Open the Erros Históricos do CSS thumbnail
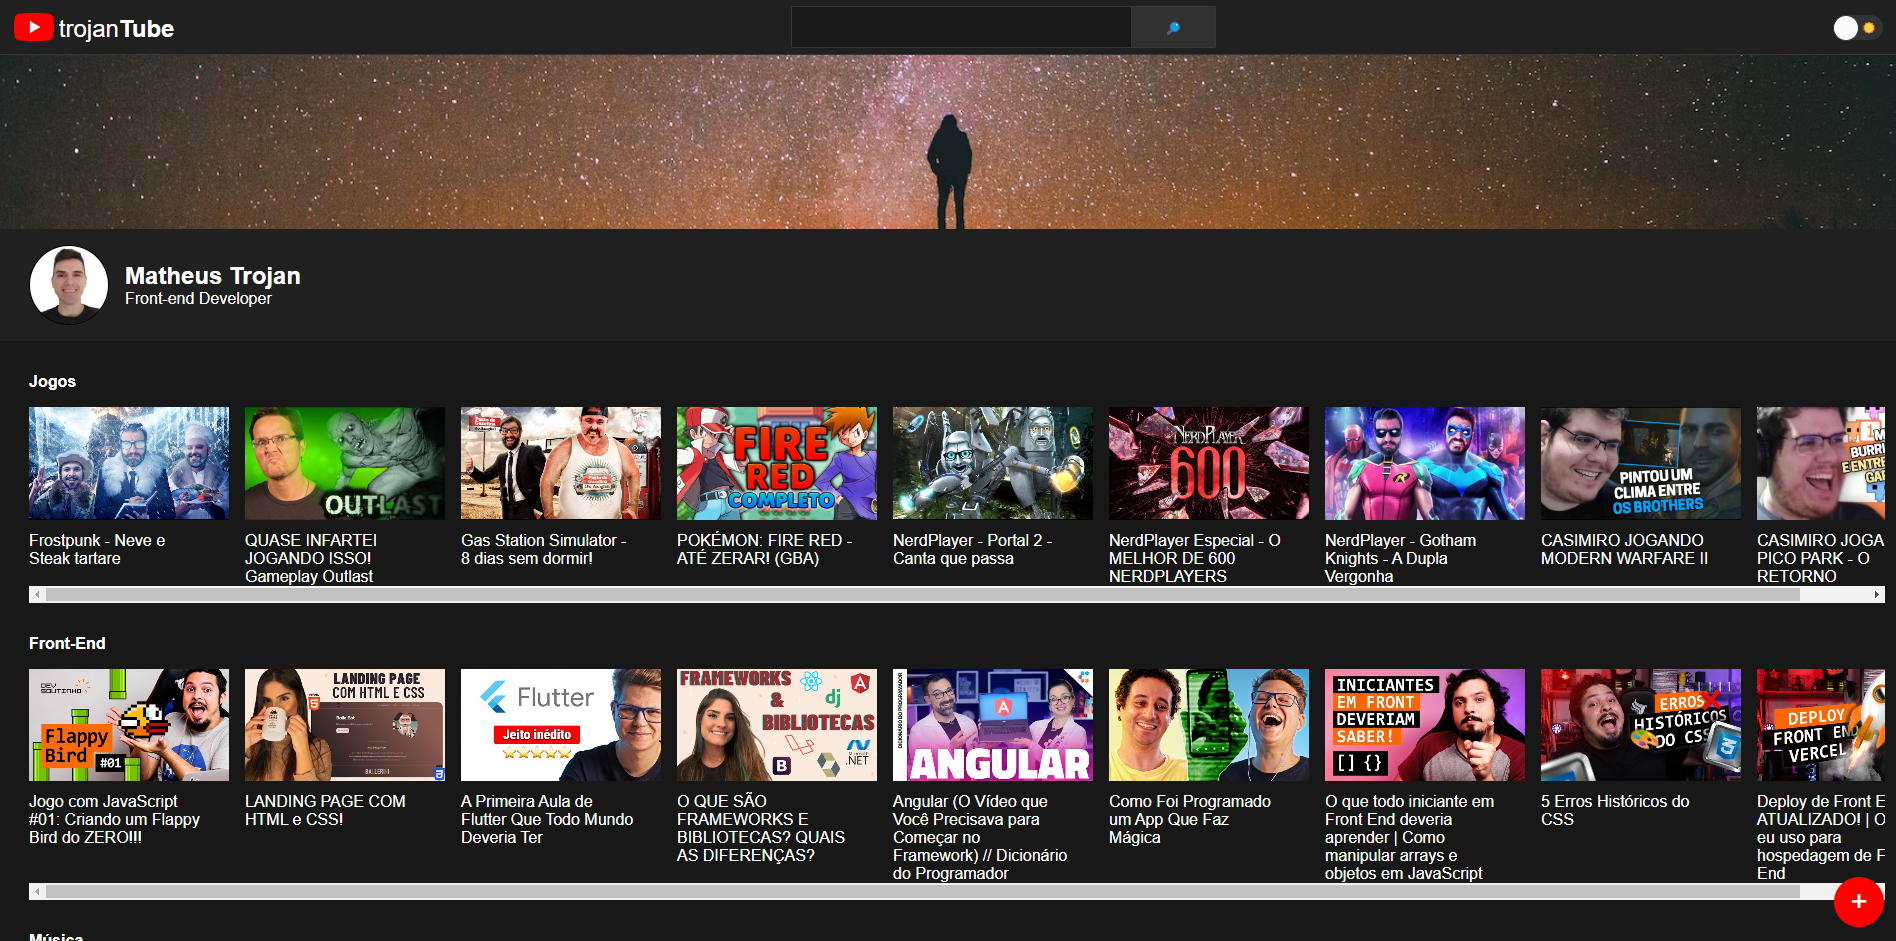 1641,725
